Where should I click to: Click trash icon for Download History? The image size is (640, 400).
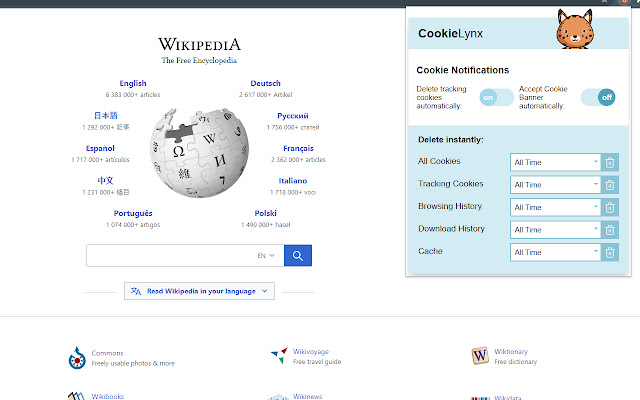point(610,230)
